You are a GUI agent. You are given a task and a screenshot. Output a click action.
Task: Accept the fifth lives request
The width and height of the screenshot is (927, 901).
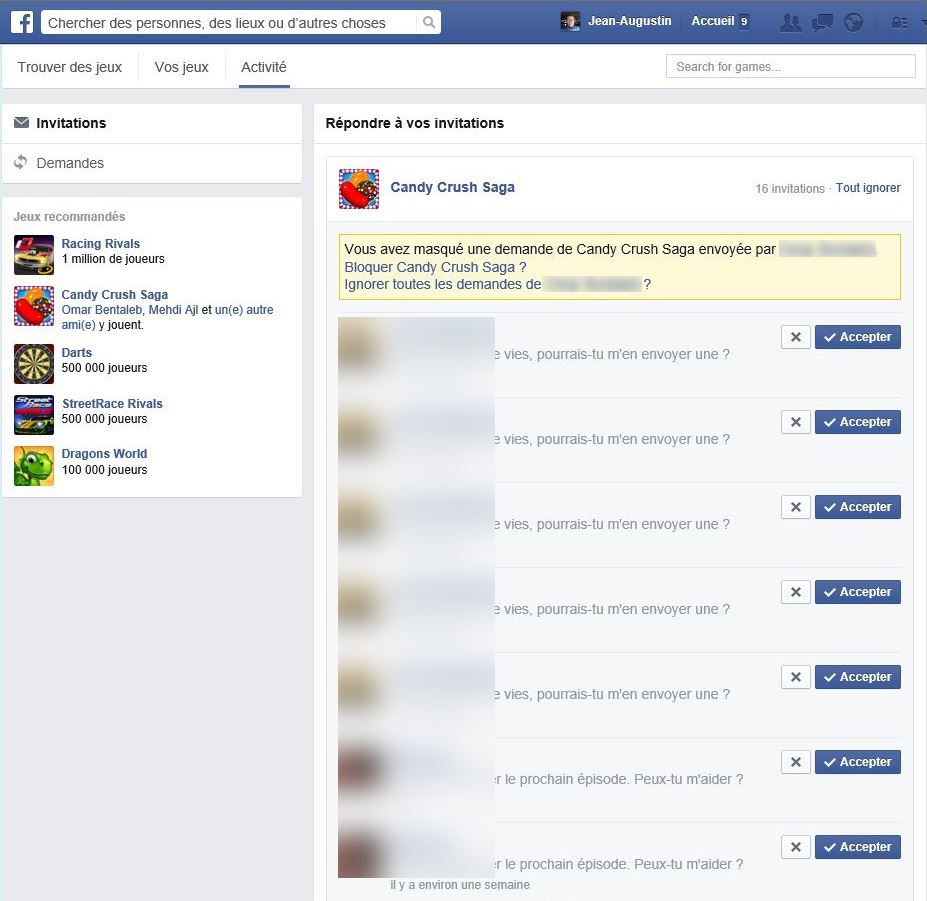point(858,677)
